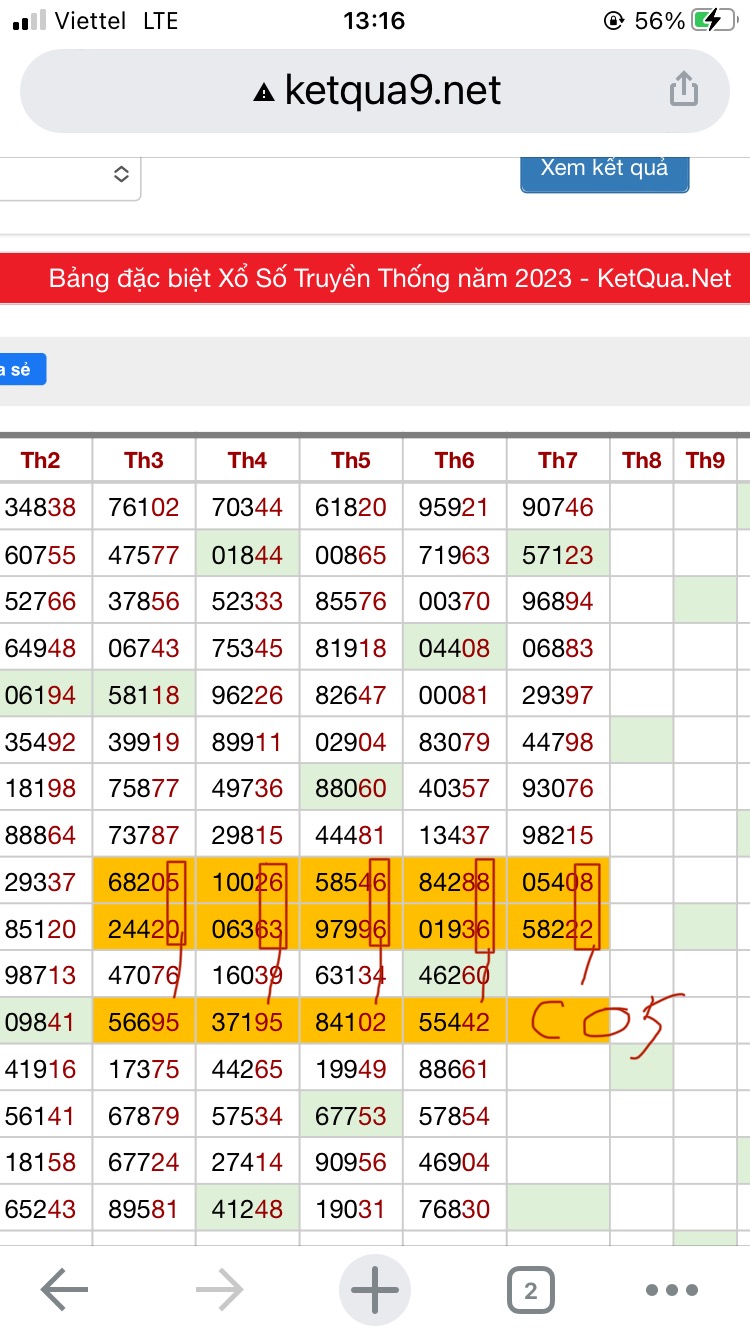
Task: Open the tab switcher showing 2 tabs
Action: (x=530, y=1290)
